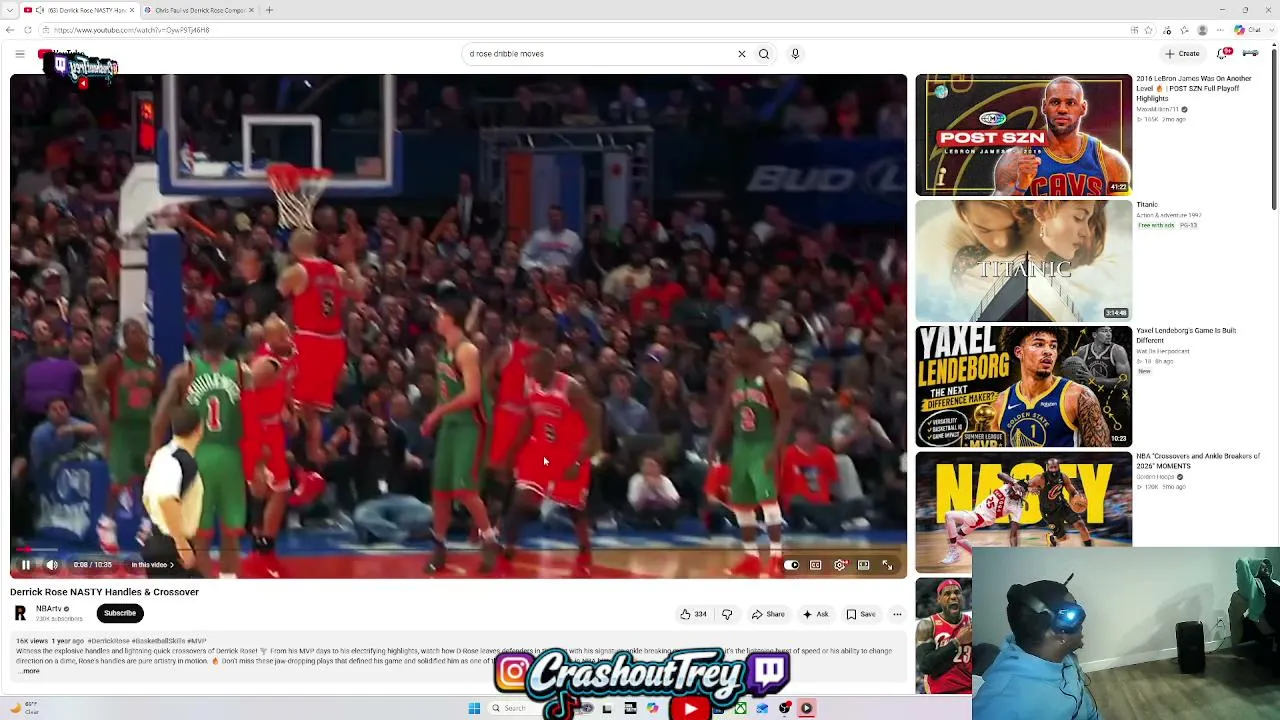
Task: Click into the YouTube search field
Action: tap(600, 54)
